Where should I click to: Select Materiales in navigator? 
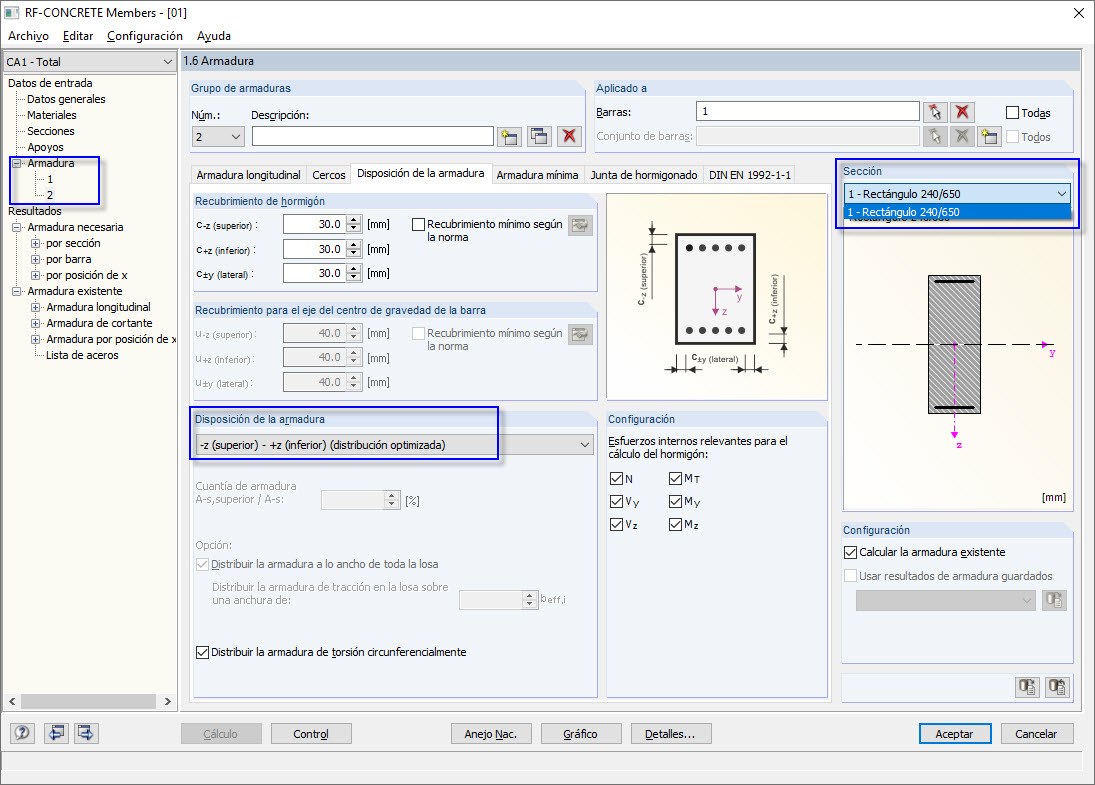pyautogui.click(x=52, y=115)
